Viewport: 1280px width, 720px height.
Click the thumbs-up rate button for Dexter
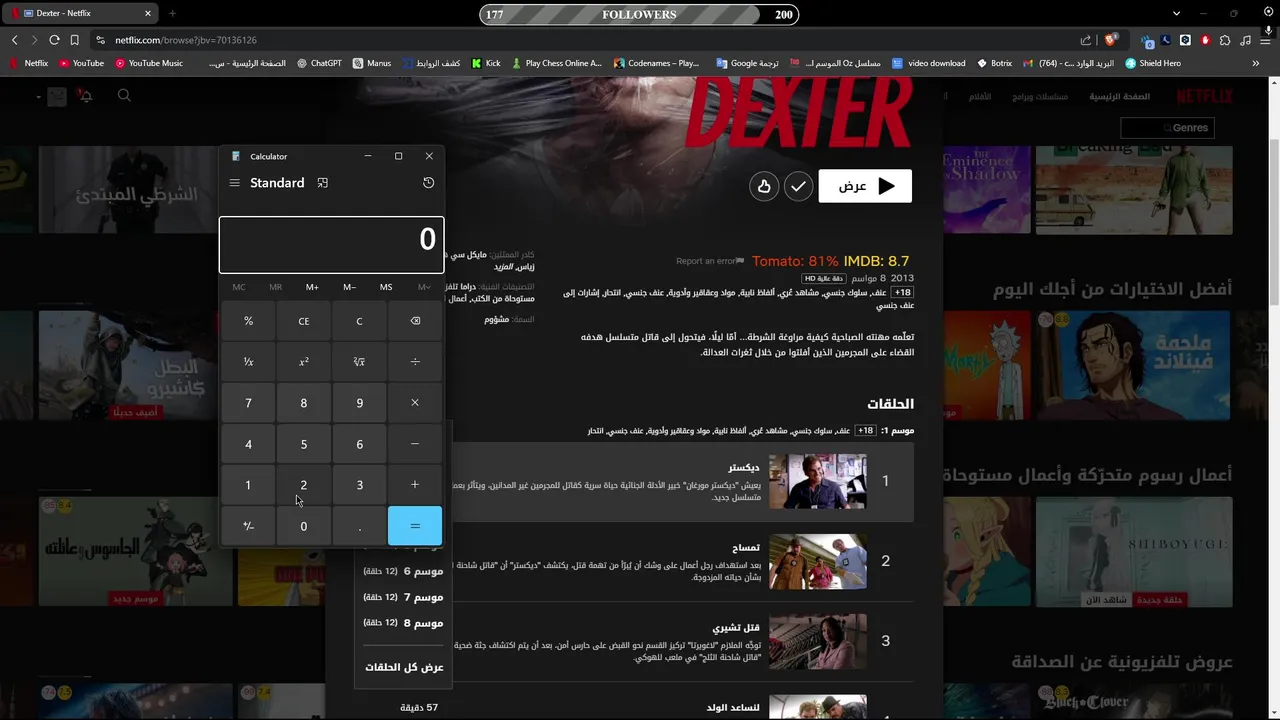pyautogui.click(x=764, y=186)
